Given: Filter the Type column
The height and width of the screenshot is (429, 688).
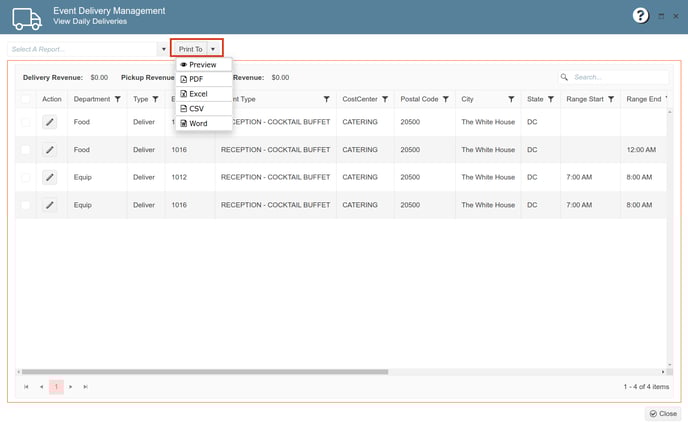Looking at the screenshot, I should click(155, 99).
